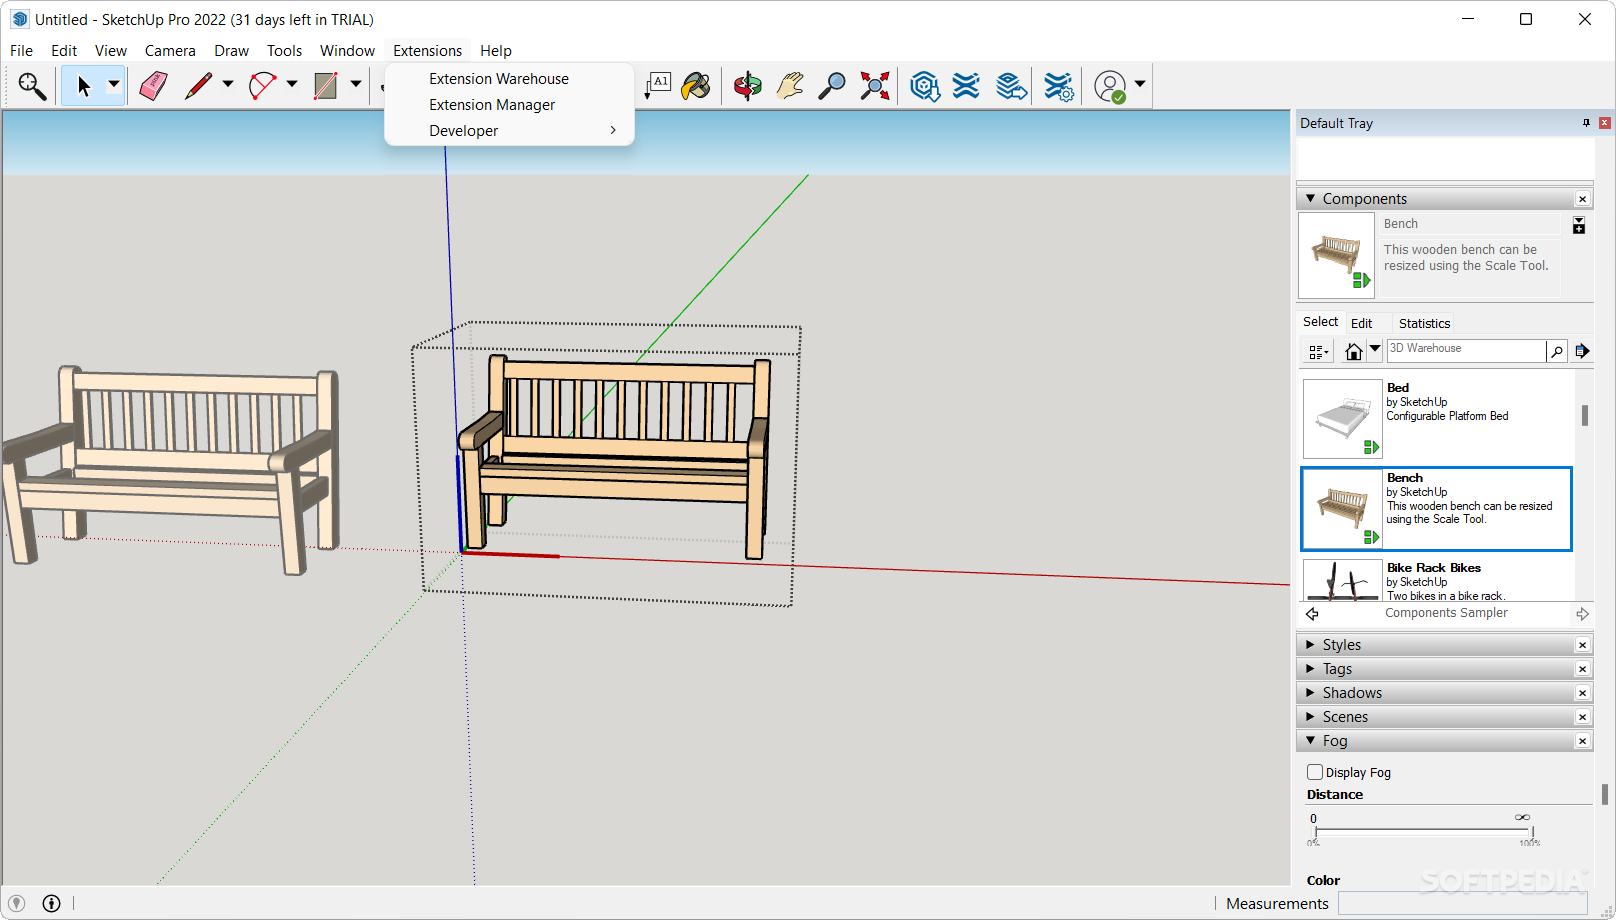Open the navigation dropdown next to home icon
This screenshot has width=1616, height=920.
click(x=1375, y=350)
